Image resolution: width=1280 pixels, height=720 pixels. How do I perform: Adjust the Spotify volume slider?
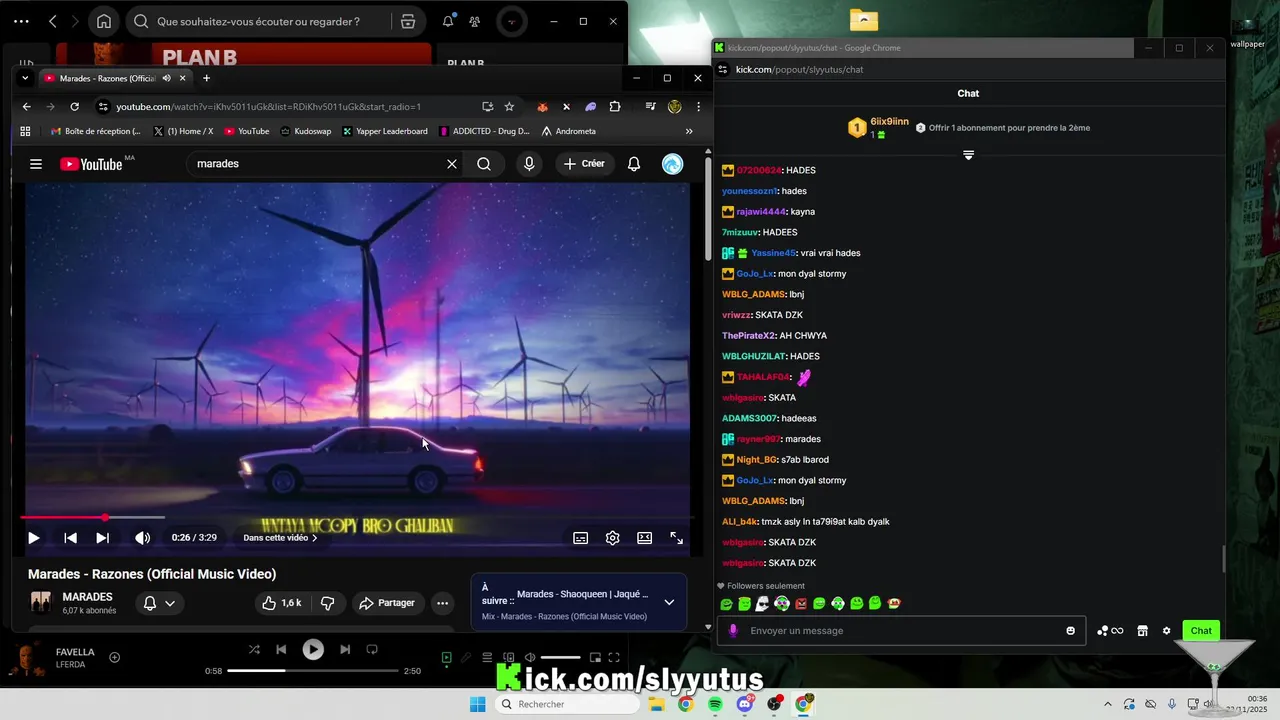[x=560, y=657]
